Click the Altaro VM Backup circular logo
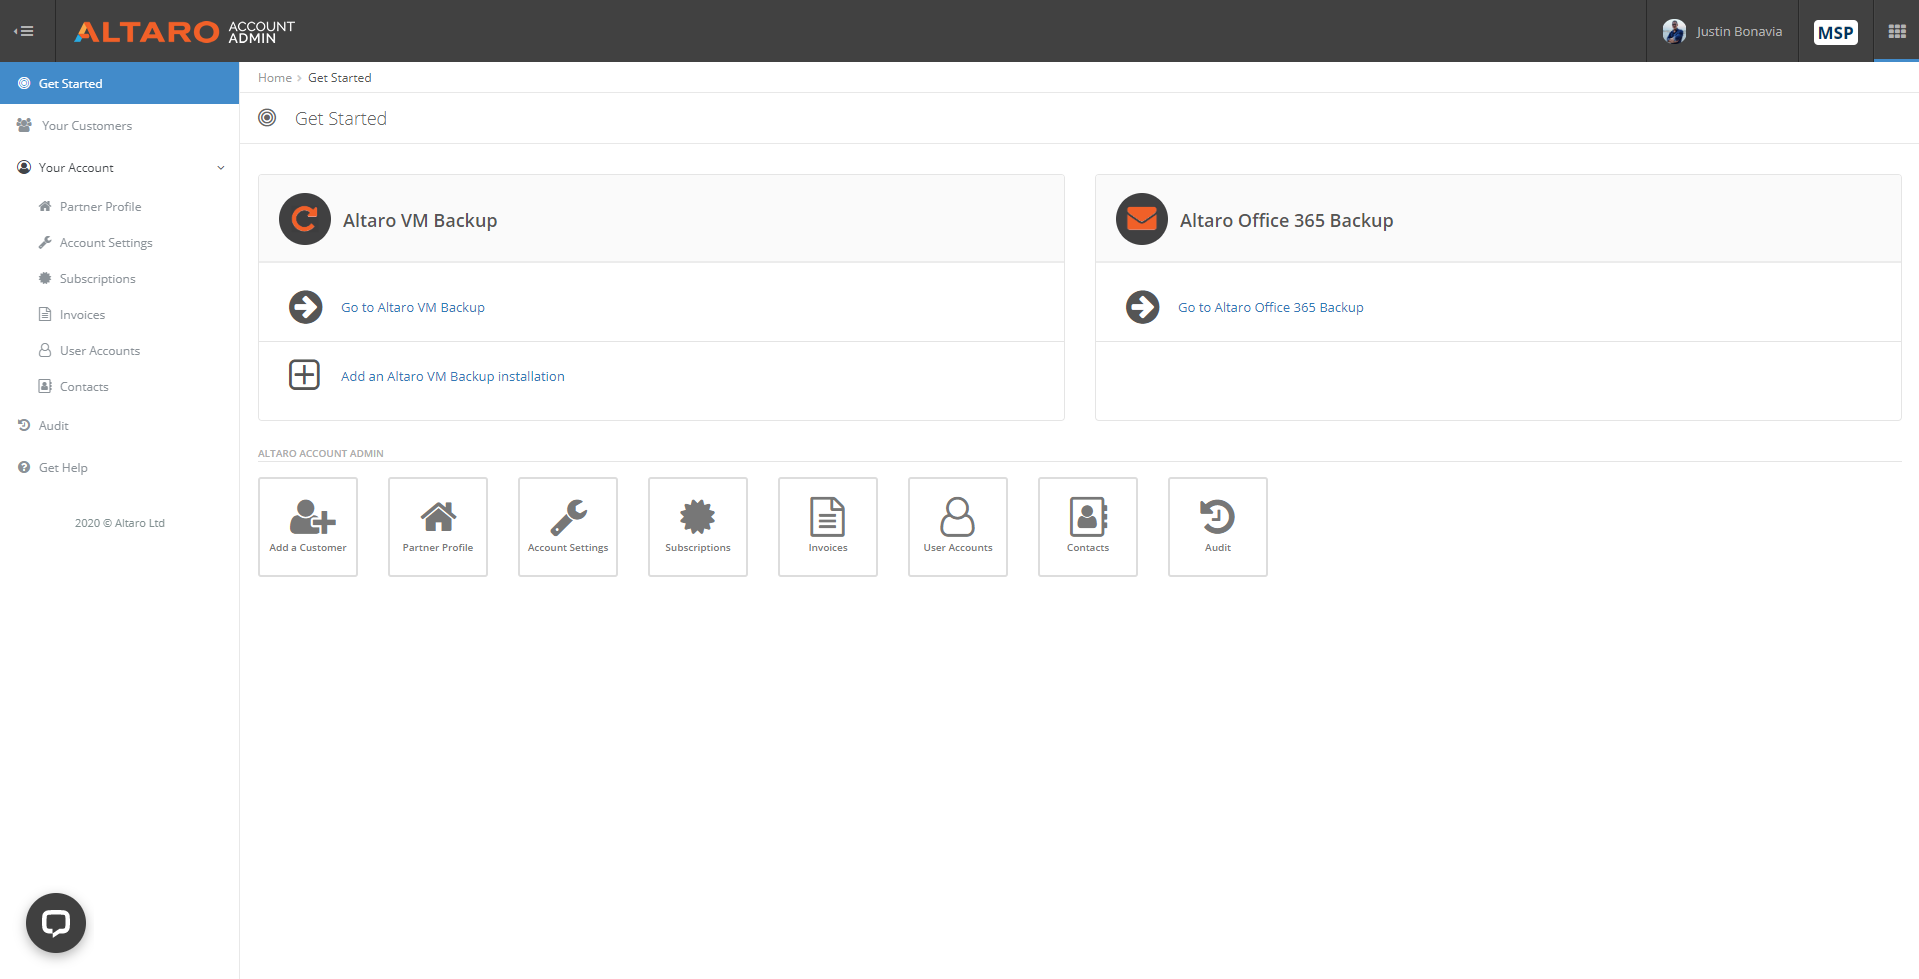The image size is (1919, 979). coord(305,219)
